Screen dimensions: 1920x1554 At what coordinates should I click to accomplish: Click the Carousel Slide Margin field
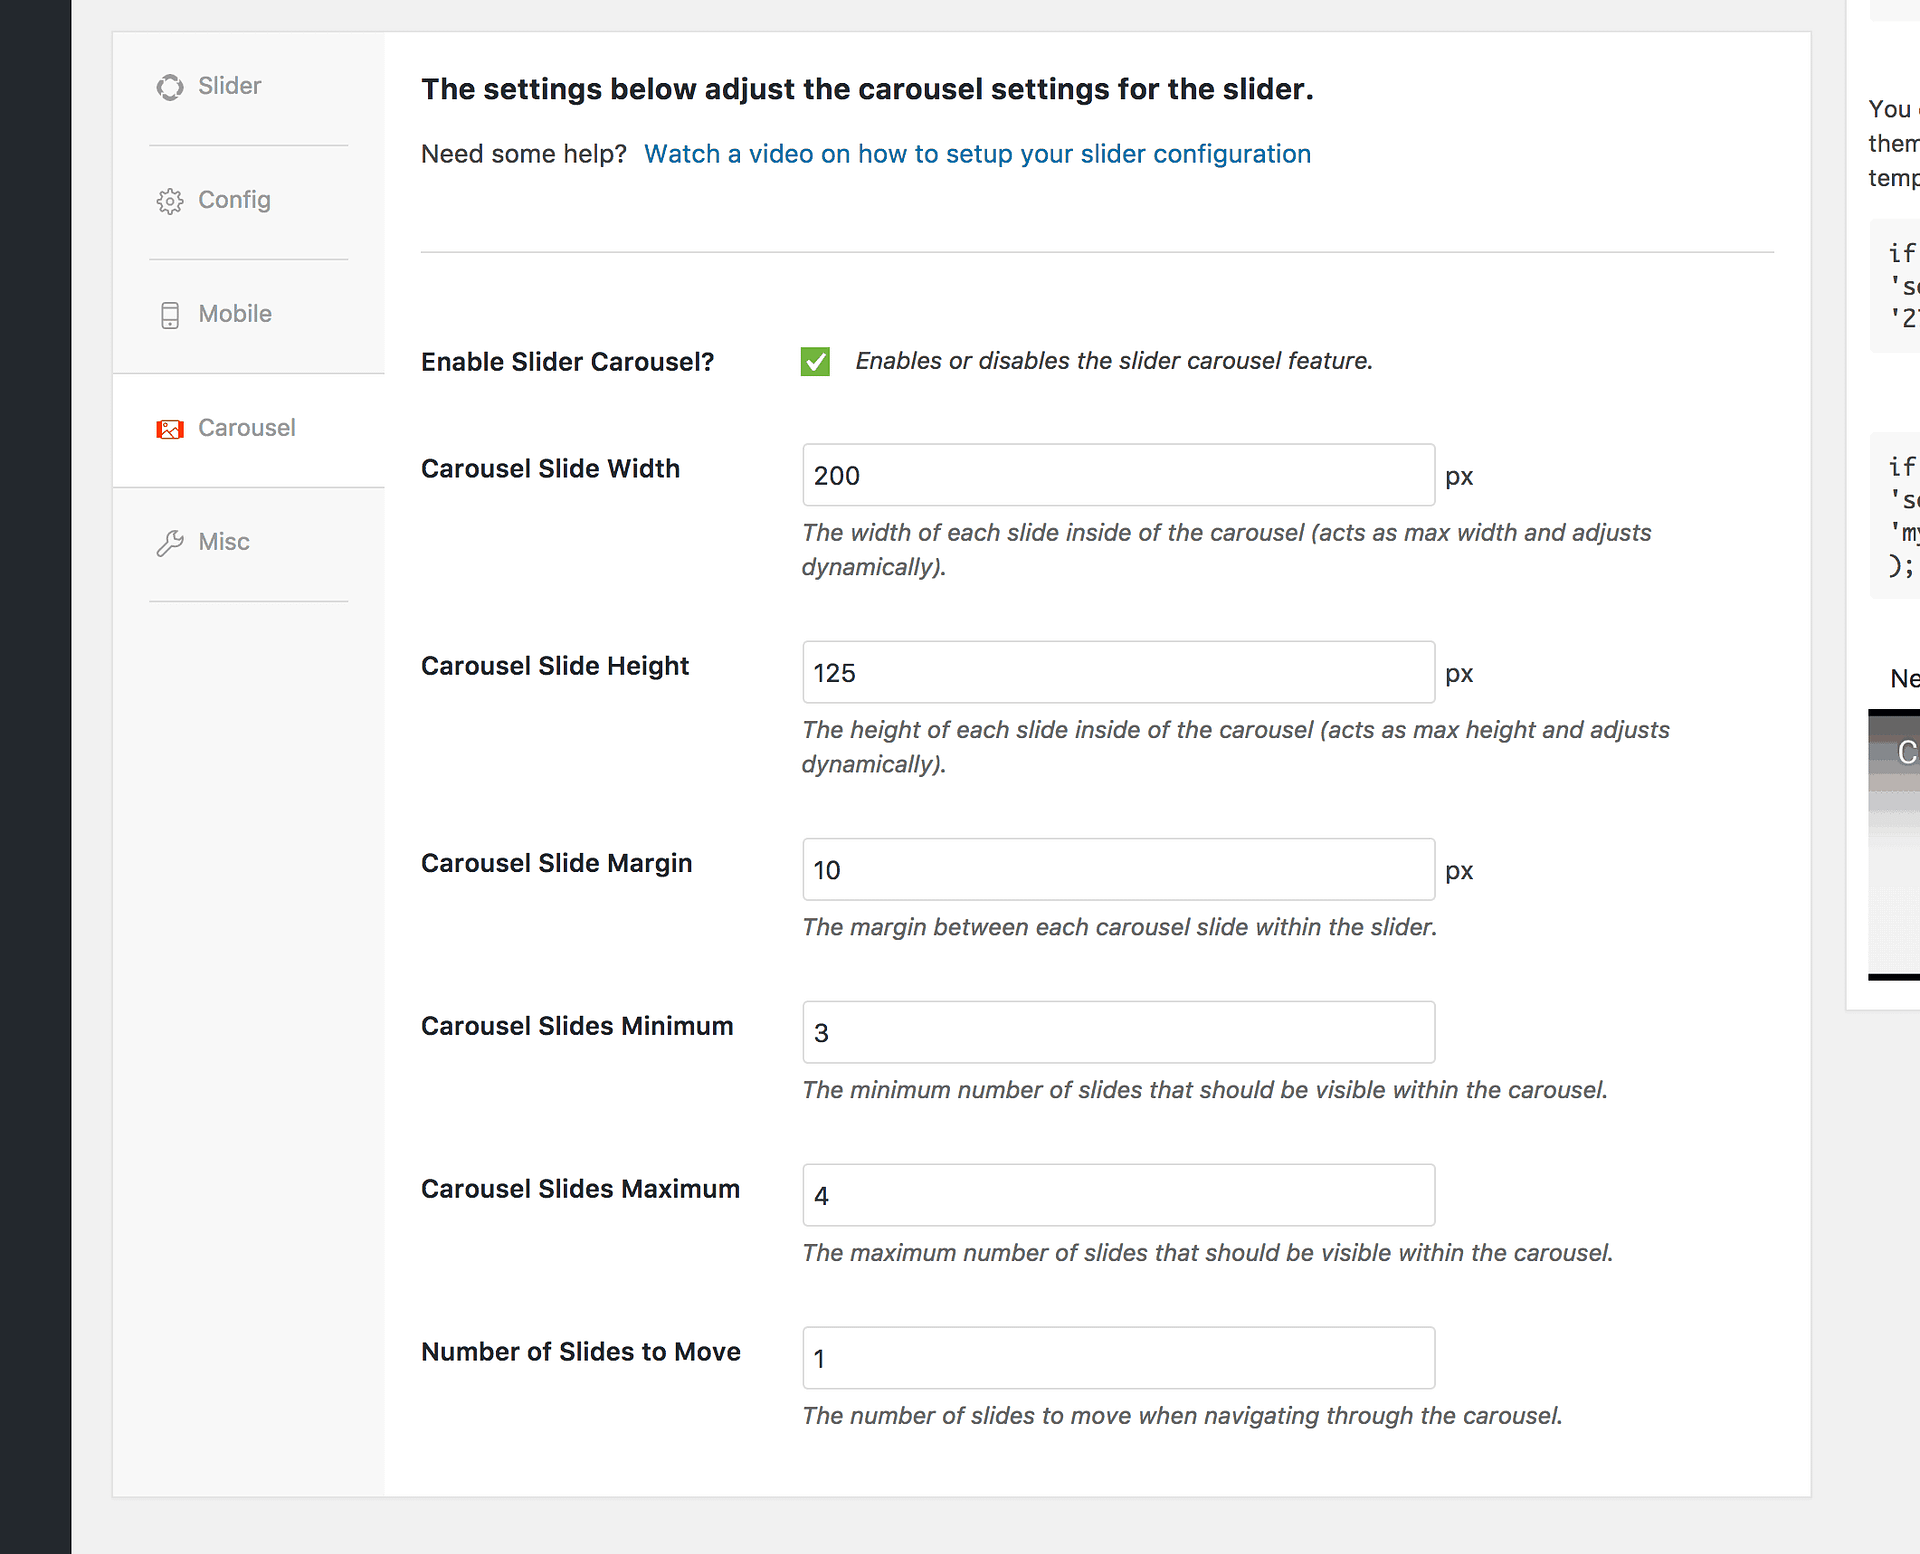click(x=1118, y=869)
